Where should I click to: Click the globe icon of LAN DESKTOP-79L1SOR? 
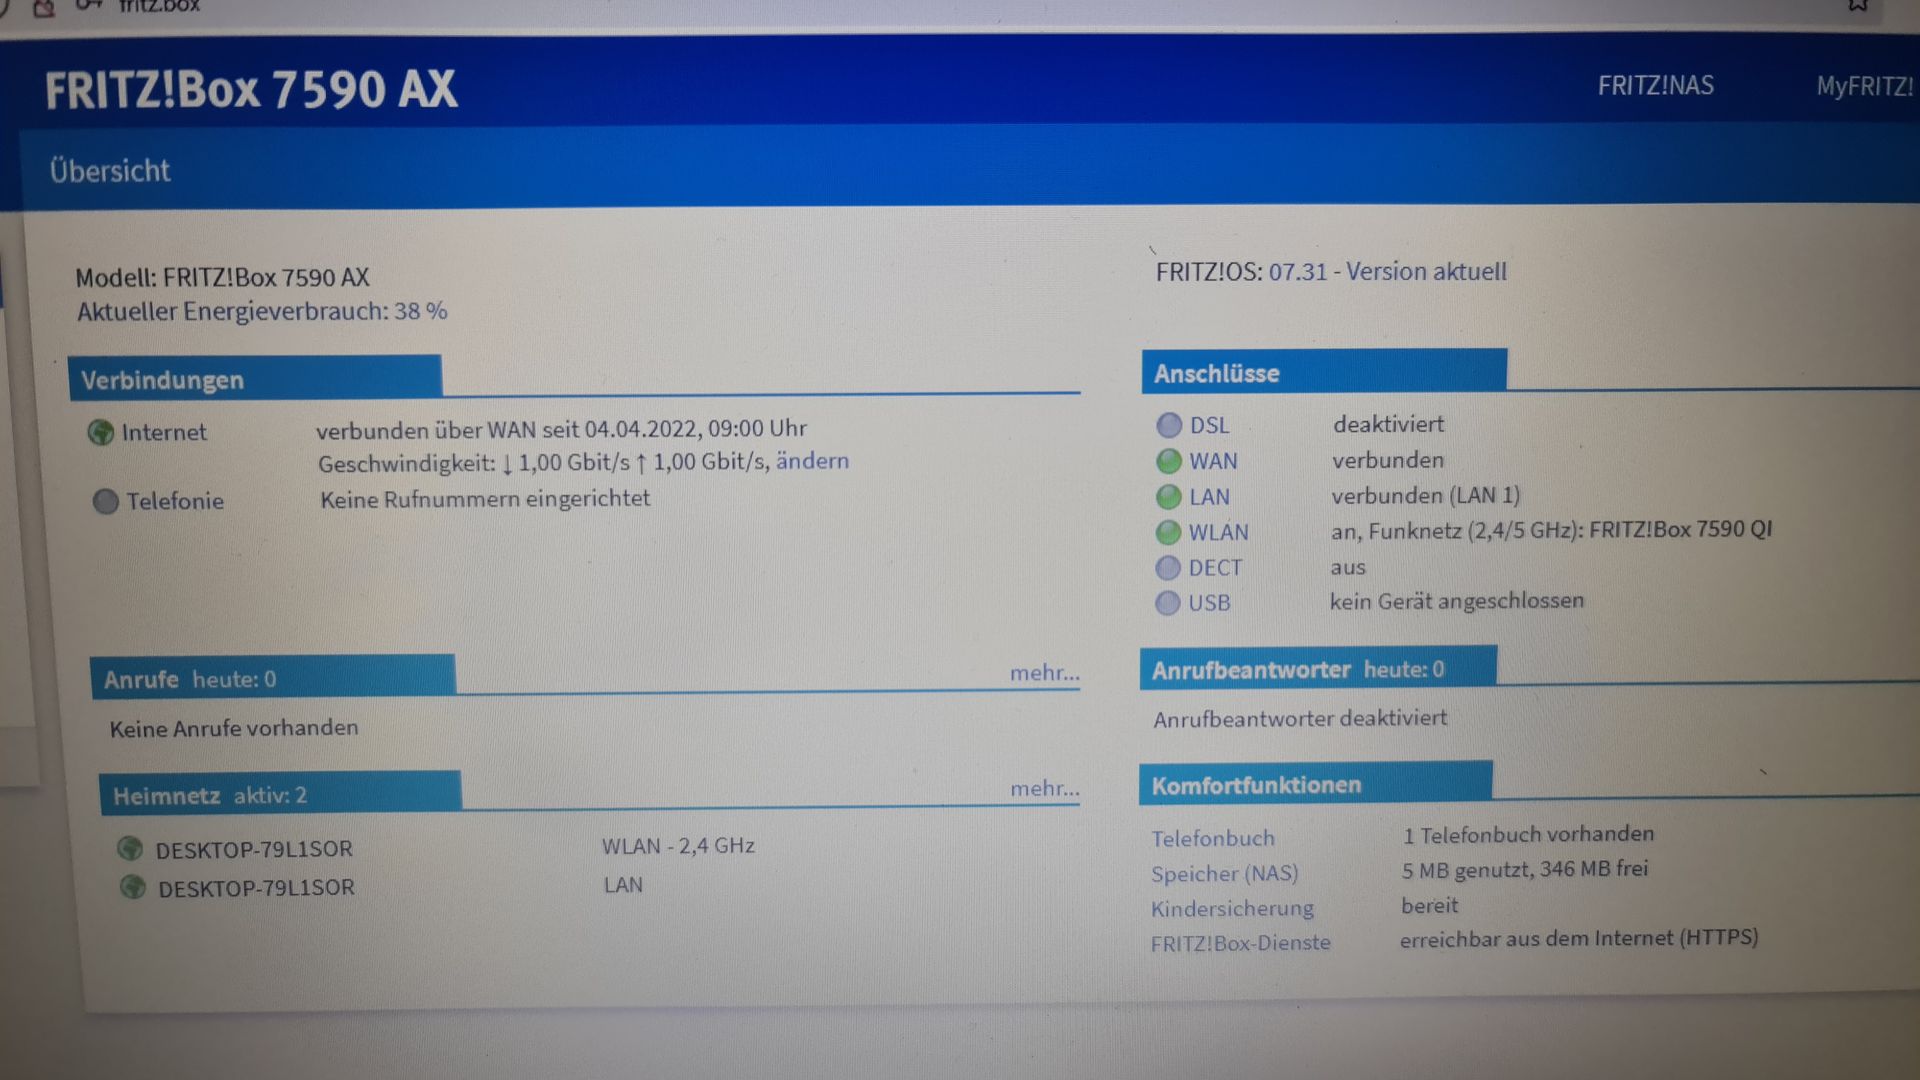coord(133,887)
